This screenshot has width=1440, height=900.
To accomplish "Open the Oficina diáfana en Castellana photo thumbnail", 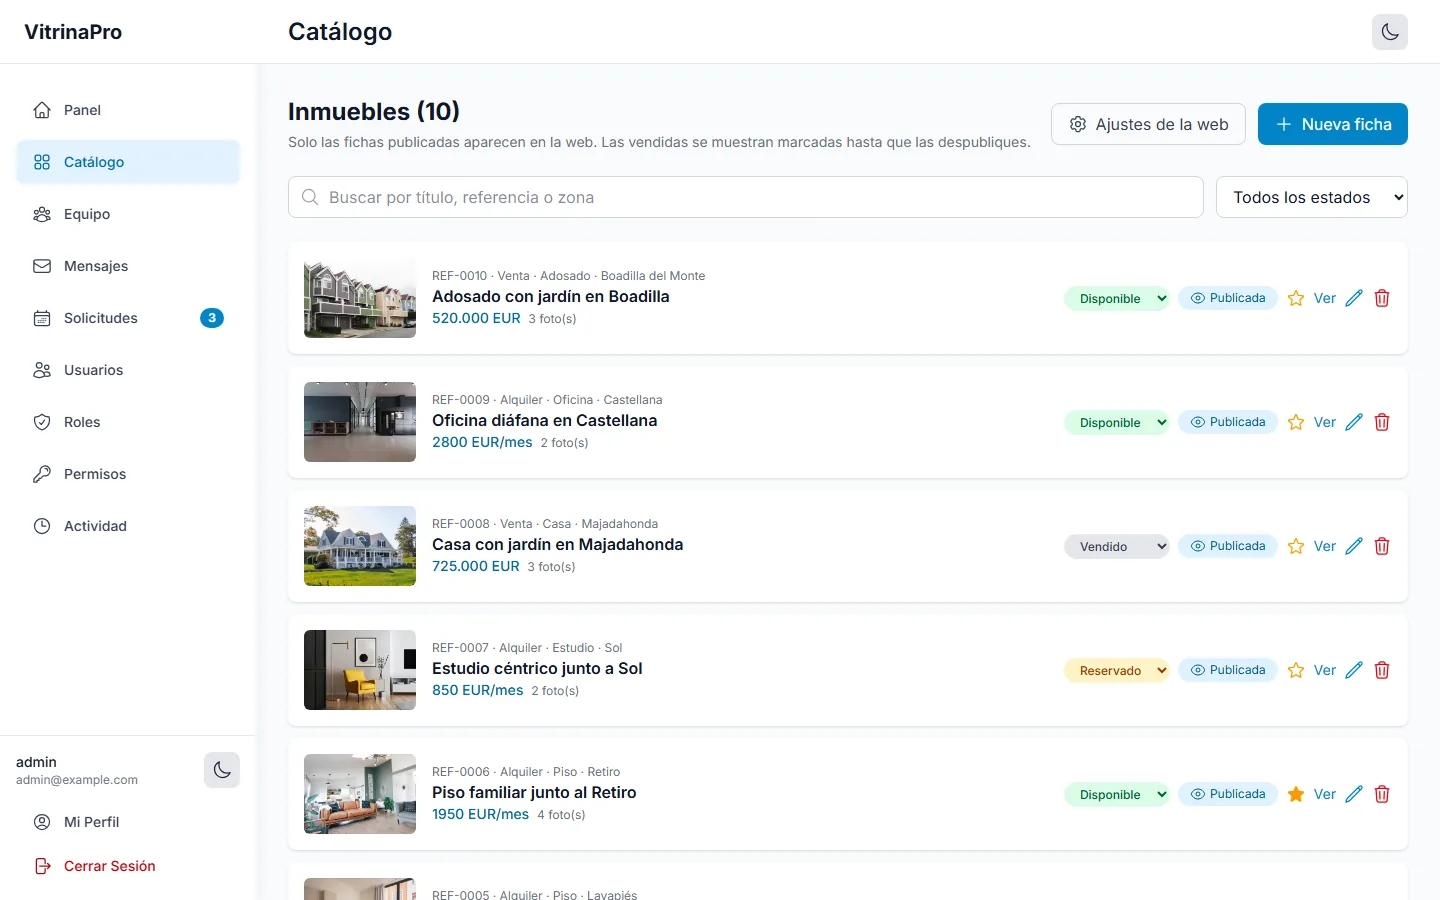I will 360,422.
